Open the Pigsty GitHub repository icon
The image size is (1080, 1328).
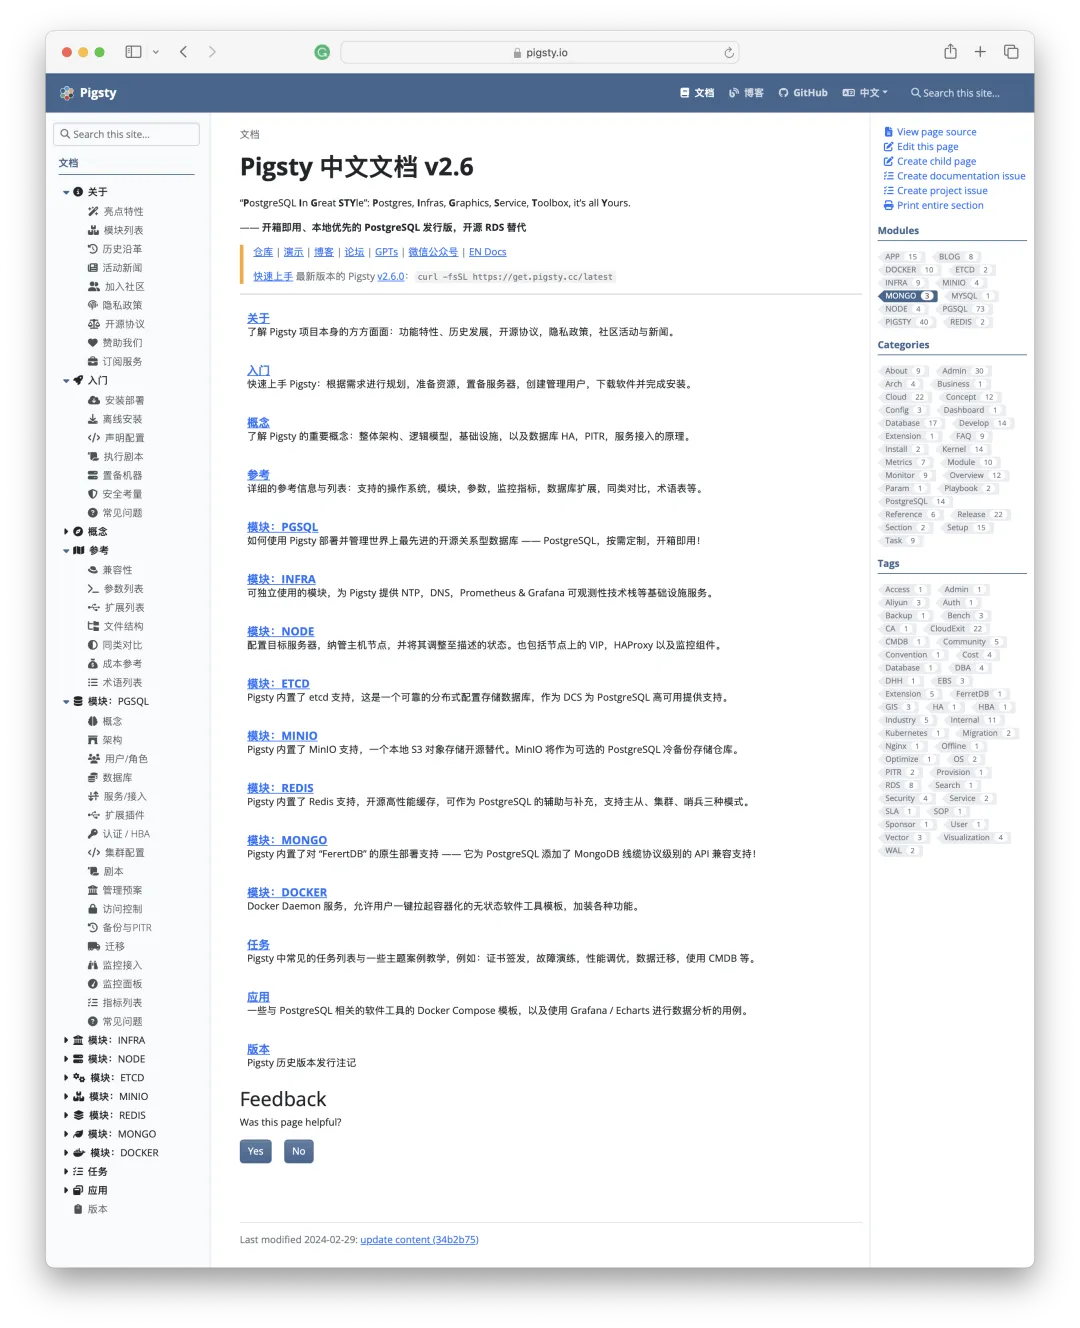click(x=783, y=92)
